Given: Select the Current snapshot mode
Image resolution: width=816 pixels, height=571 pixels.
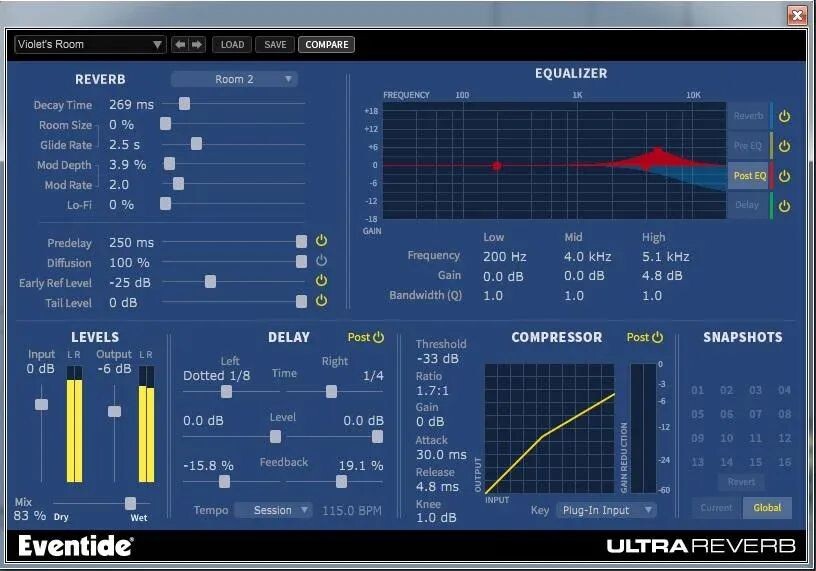Looking at the screenshot, I should (716, 507).
